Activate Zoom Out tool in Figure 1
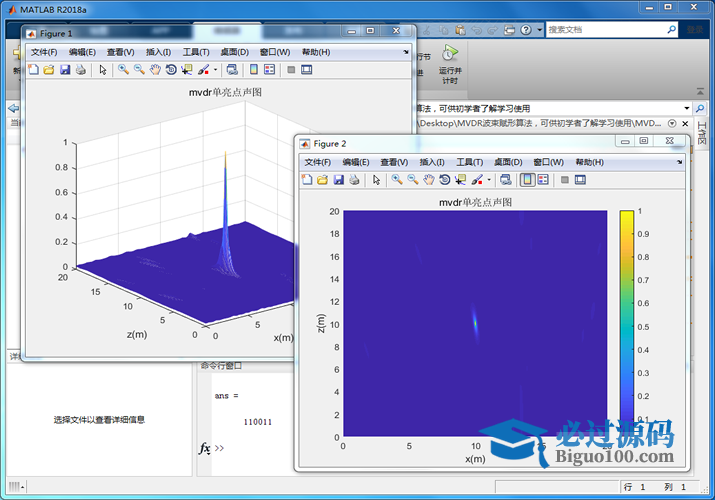 139,70
